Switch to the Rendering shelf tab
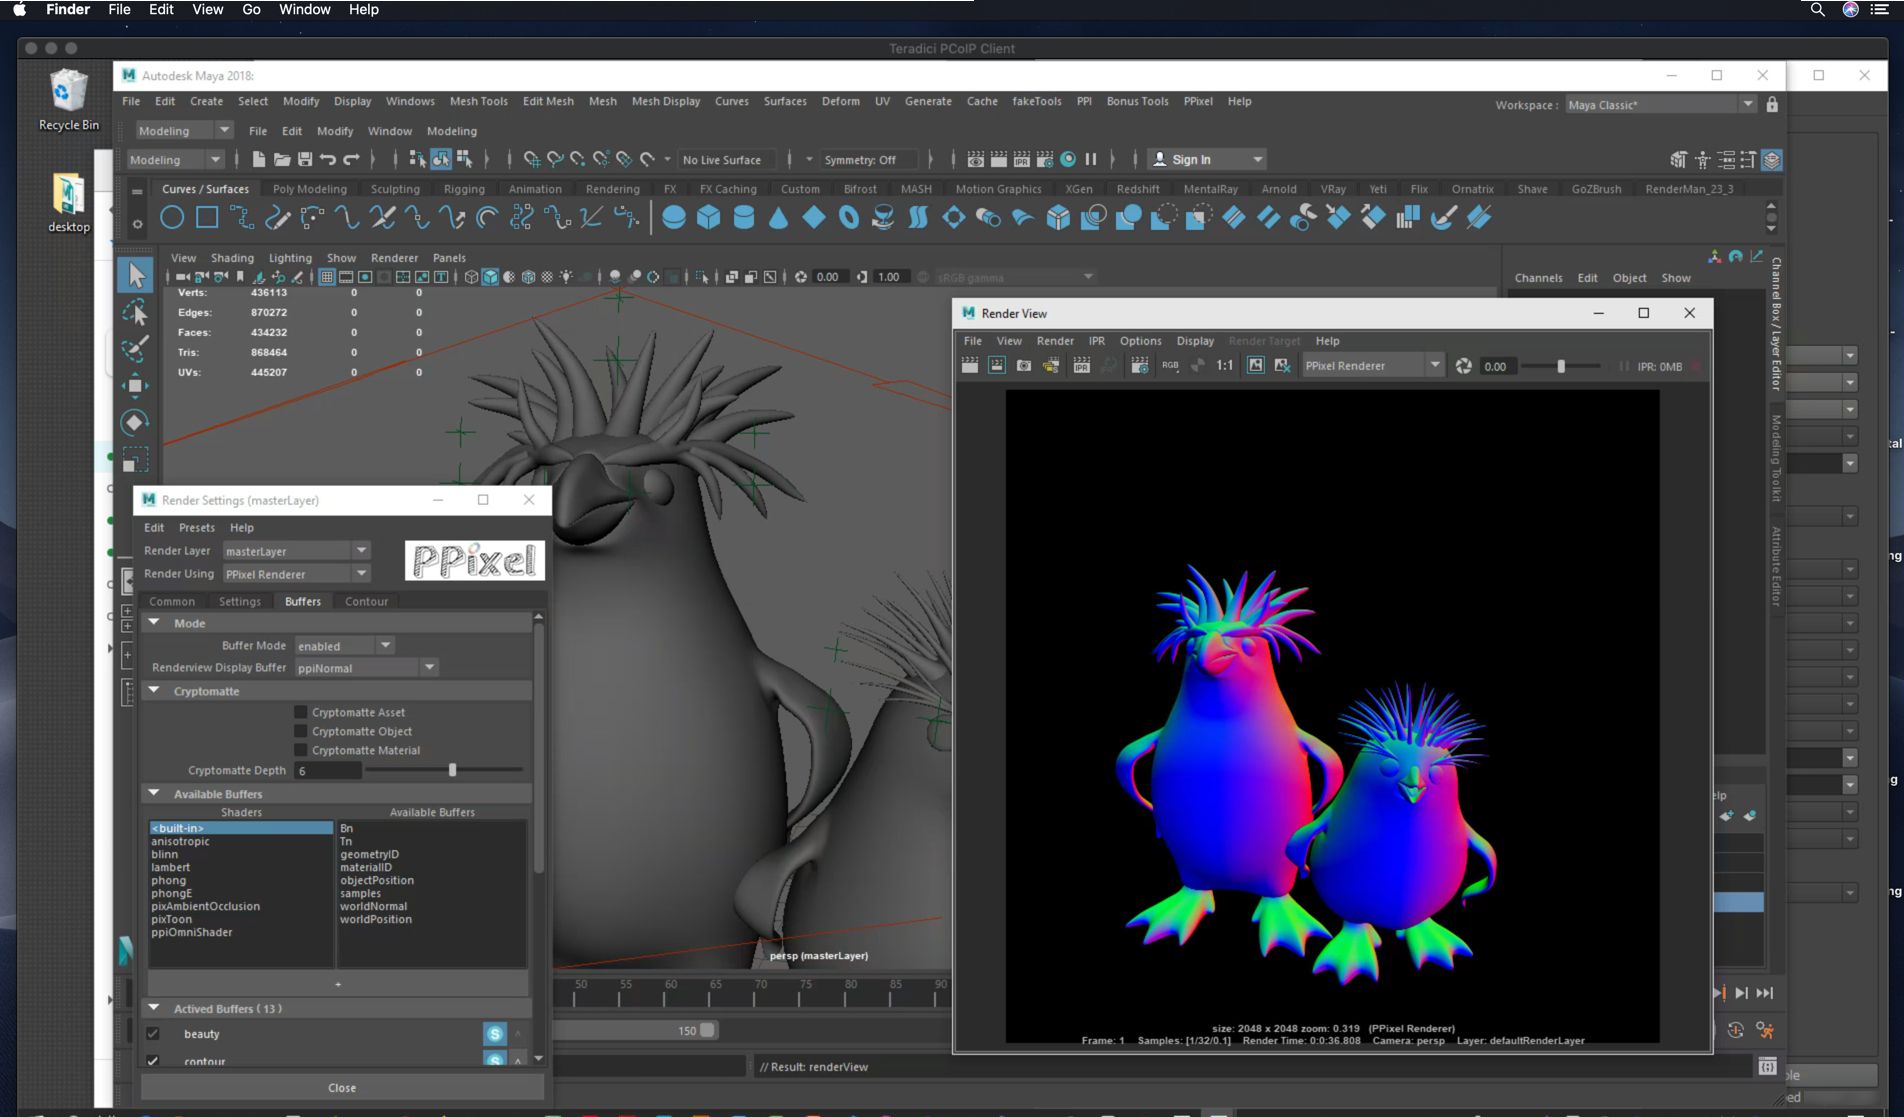This screenshot has height=1117, width=1904. (x=612, y=189)
